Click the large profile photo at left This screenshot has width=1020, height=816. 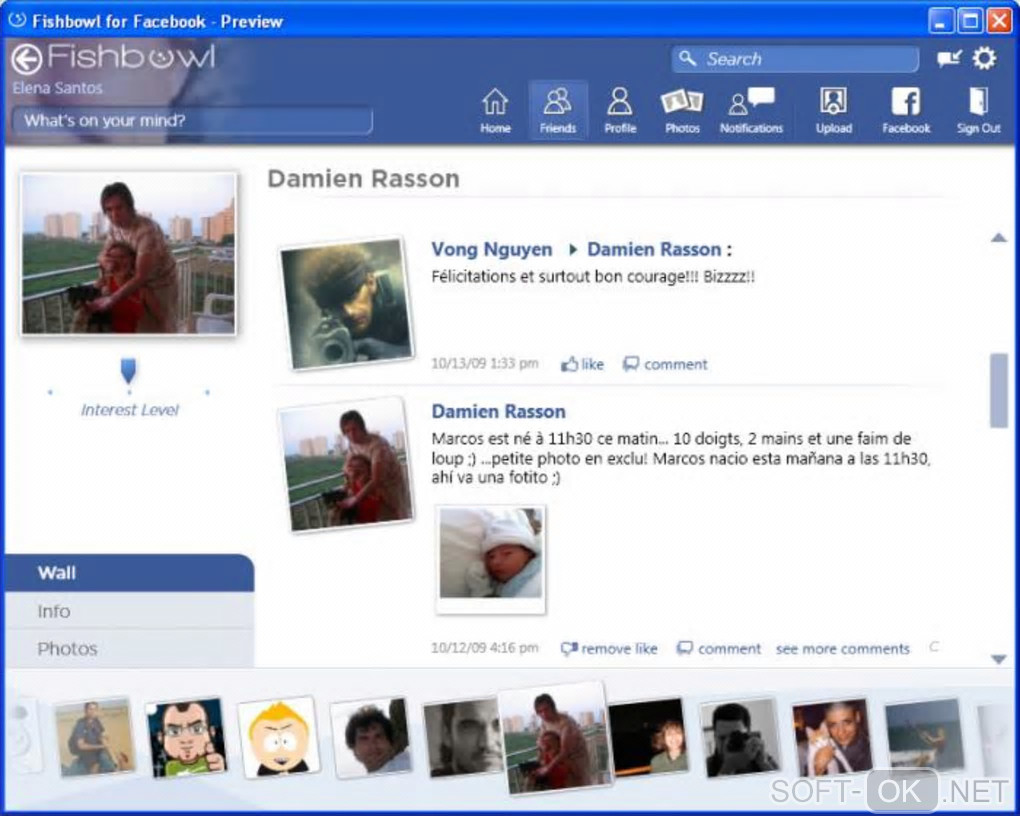pyautogui.click(x=128, y=254)
